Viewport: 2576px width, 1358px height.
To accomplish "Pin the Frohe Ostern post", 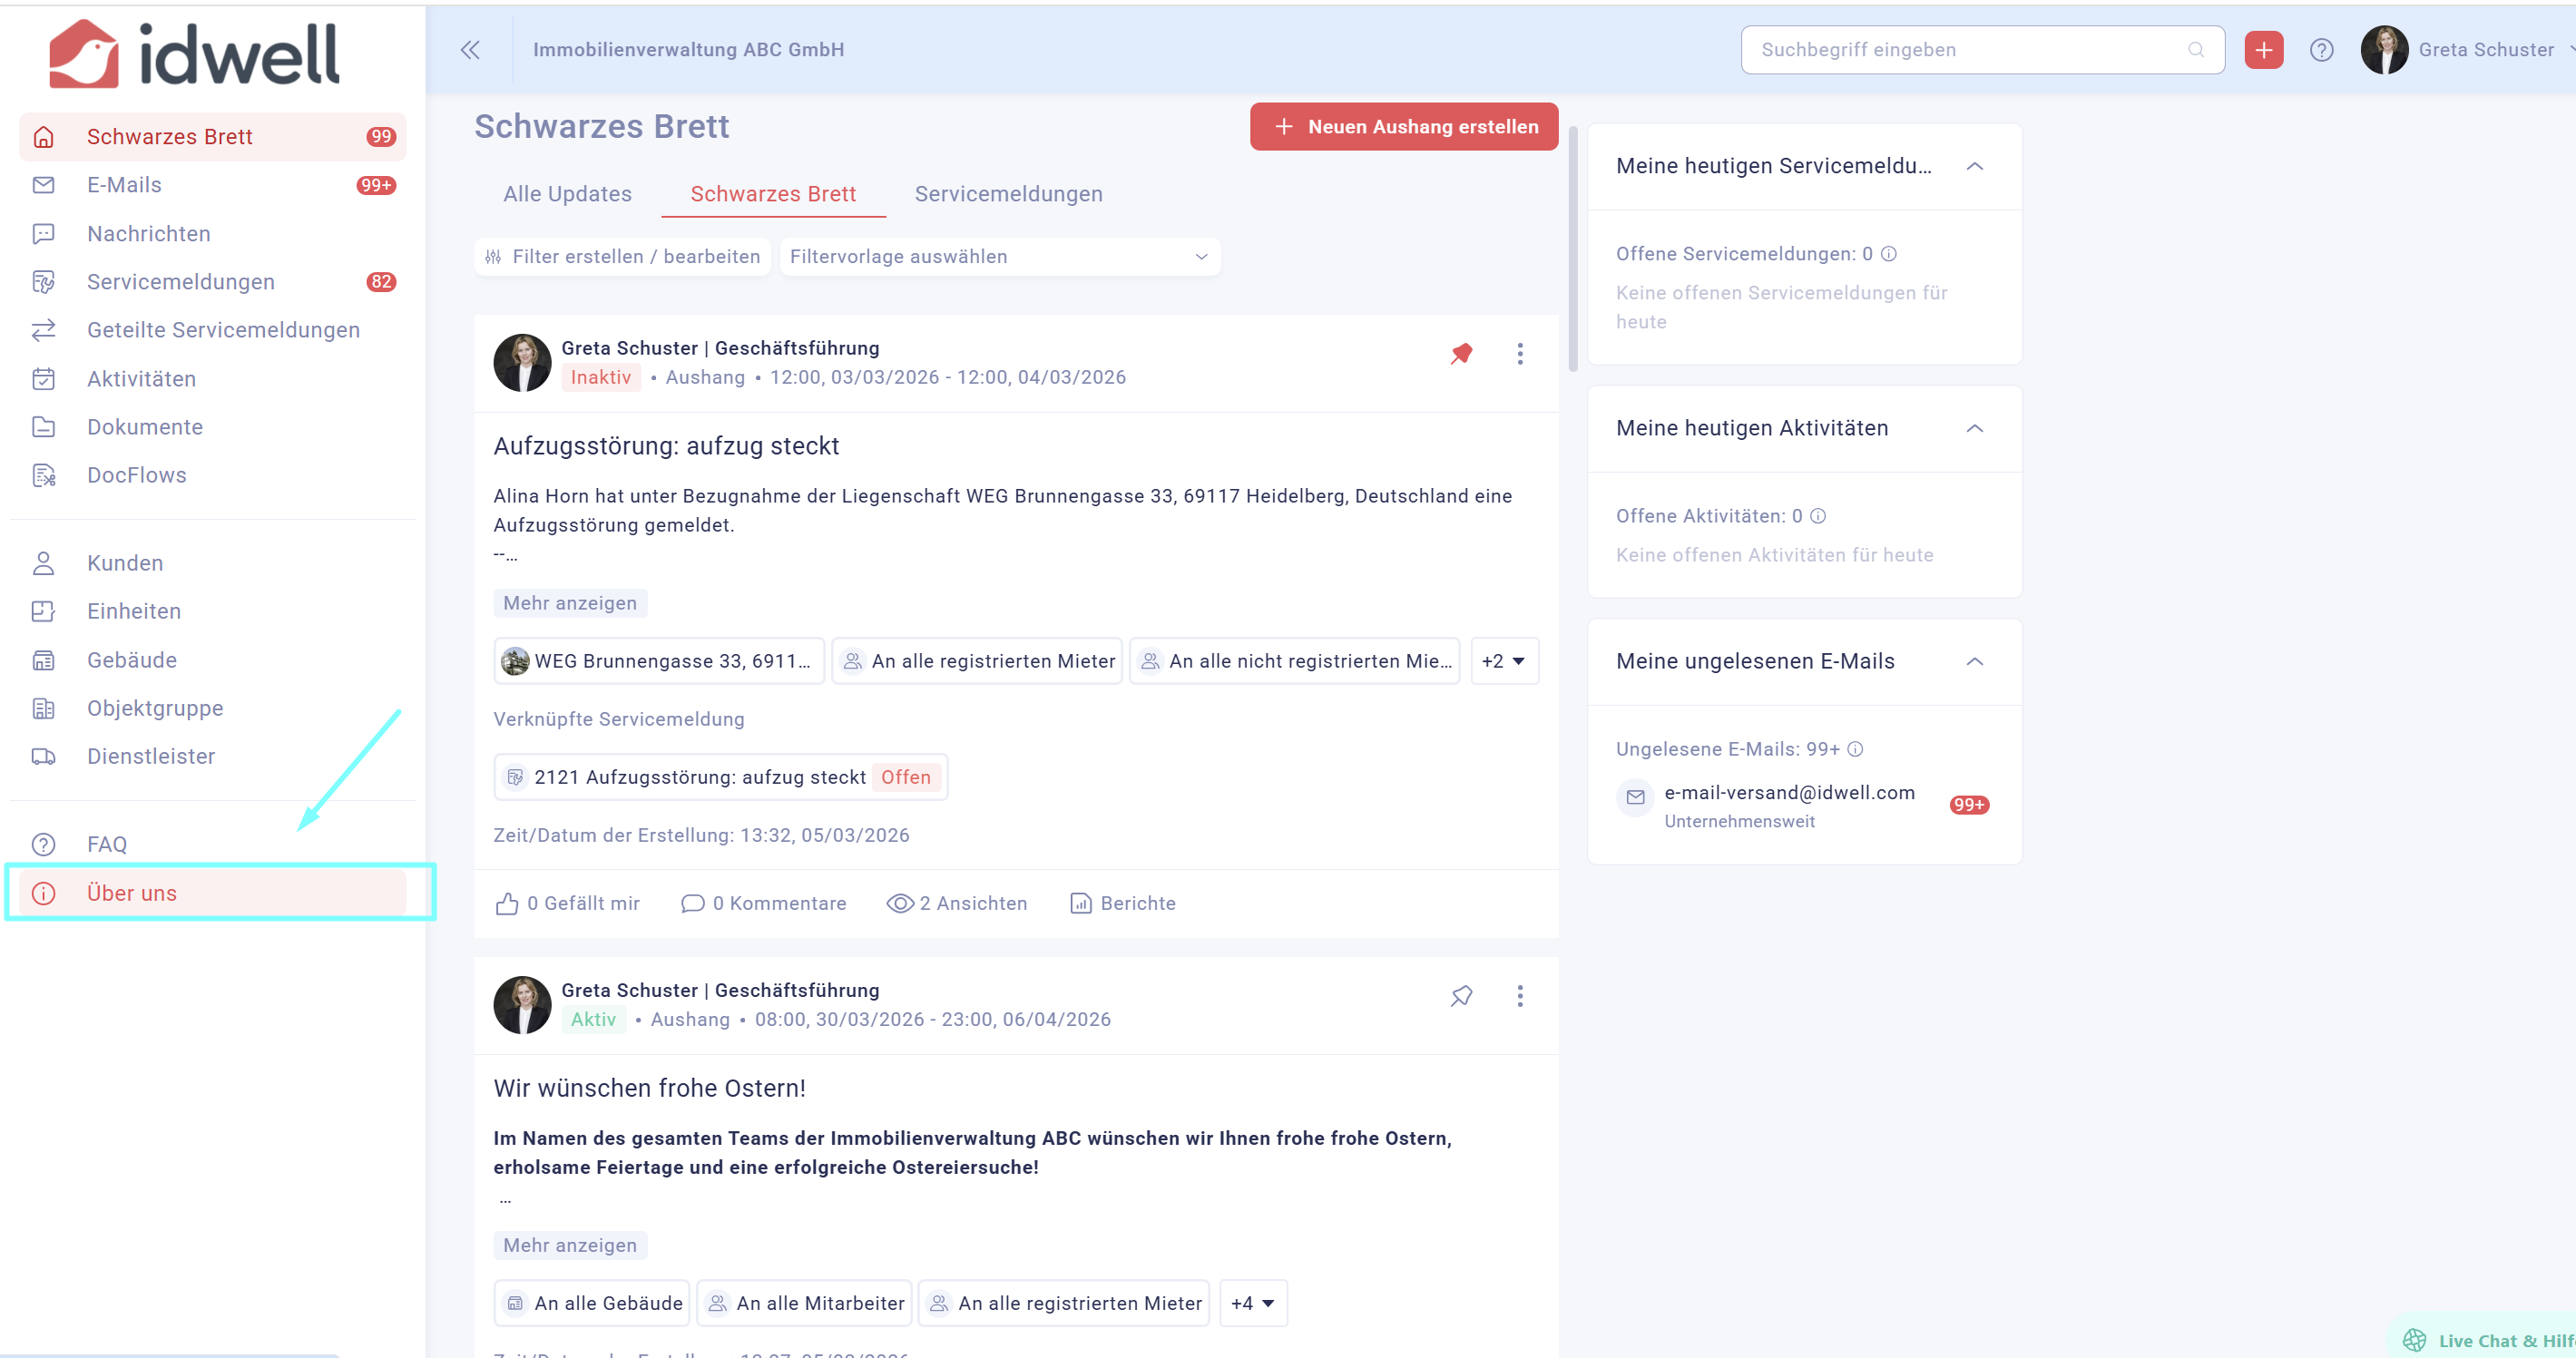I will [x=1461, y=995].
